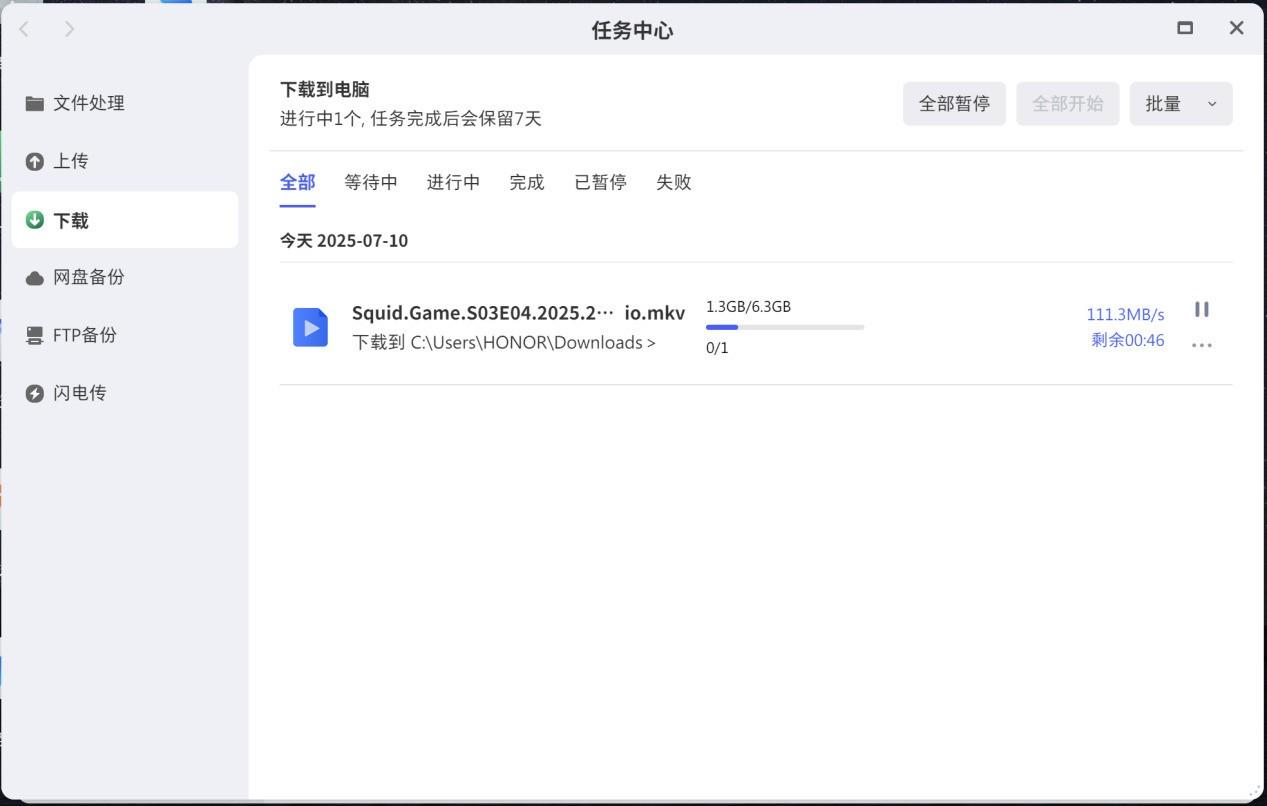
Task: Switch to the 进行中 tab
Action: [x=453, y=182]
